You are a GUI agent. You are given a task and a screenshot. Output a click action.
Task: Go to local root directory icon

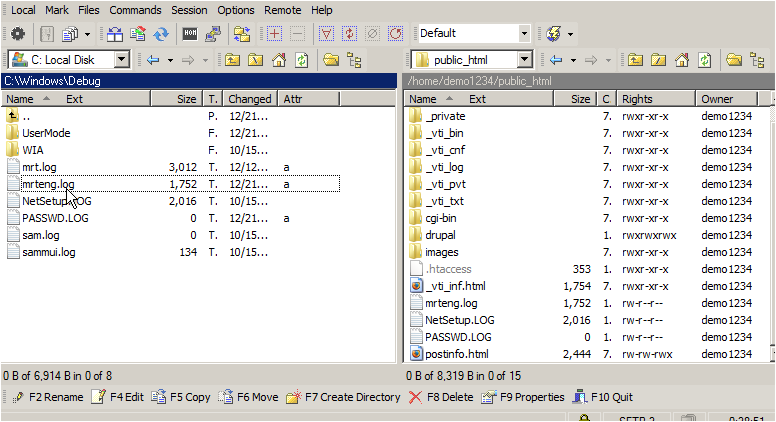[x=255, y=60]
